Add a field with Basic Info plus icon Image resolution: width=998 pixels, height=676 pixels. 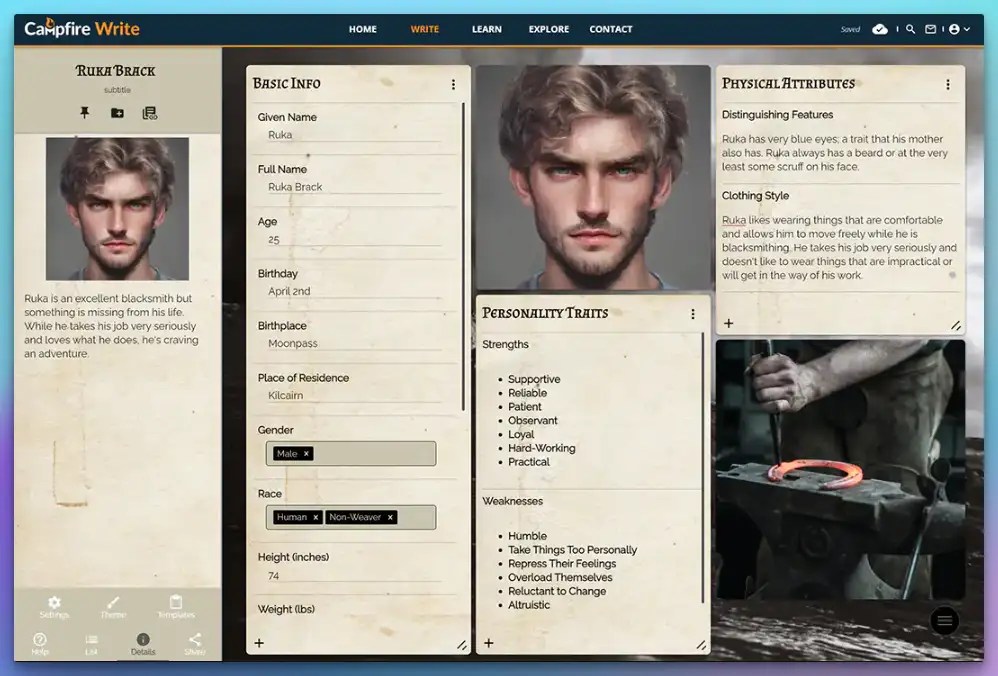pyautogui.click(x=259, y=643)
